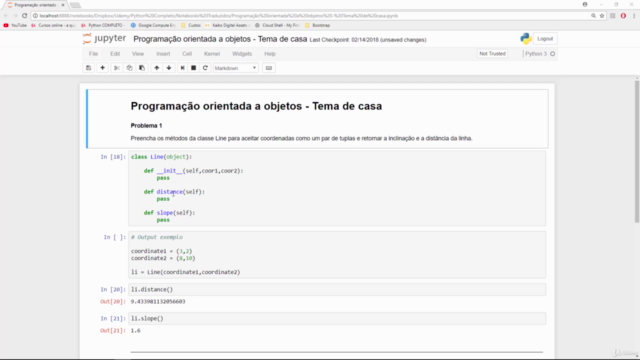Click the browser address bar URL
640x360 pixels.
tap(218, 16)
